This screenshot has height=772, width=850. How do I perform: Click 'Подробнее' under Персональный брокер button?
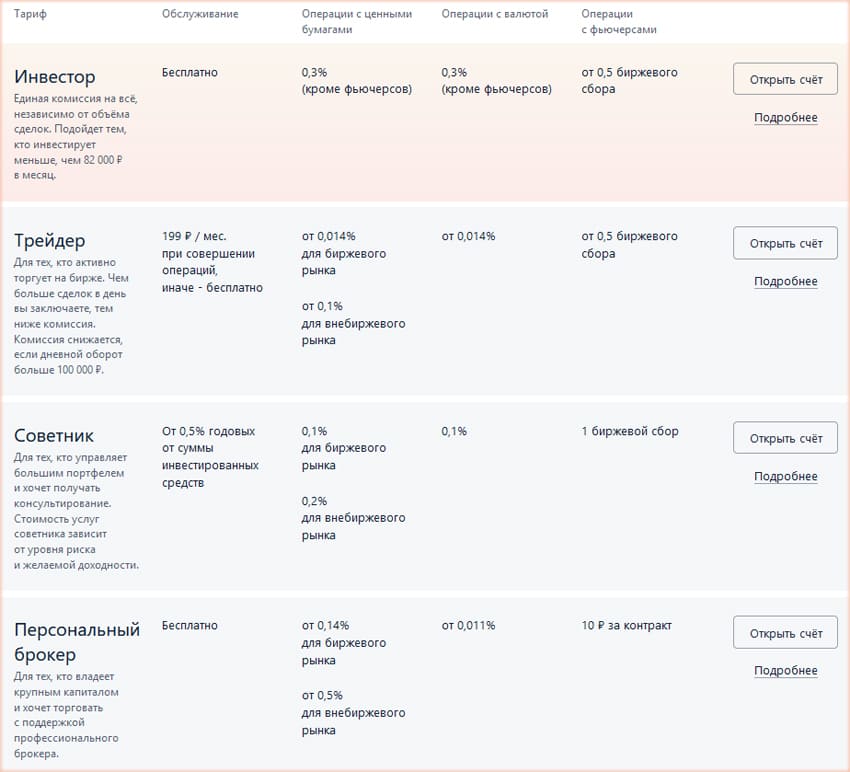click(x=785, y=671)
